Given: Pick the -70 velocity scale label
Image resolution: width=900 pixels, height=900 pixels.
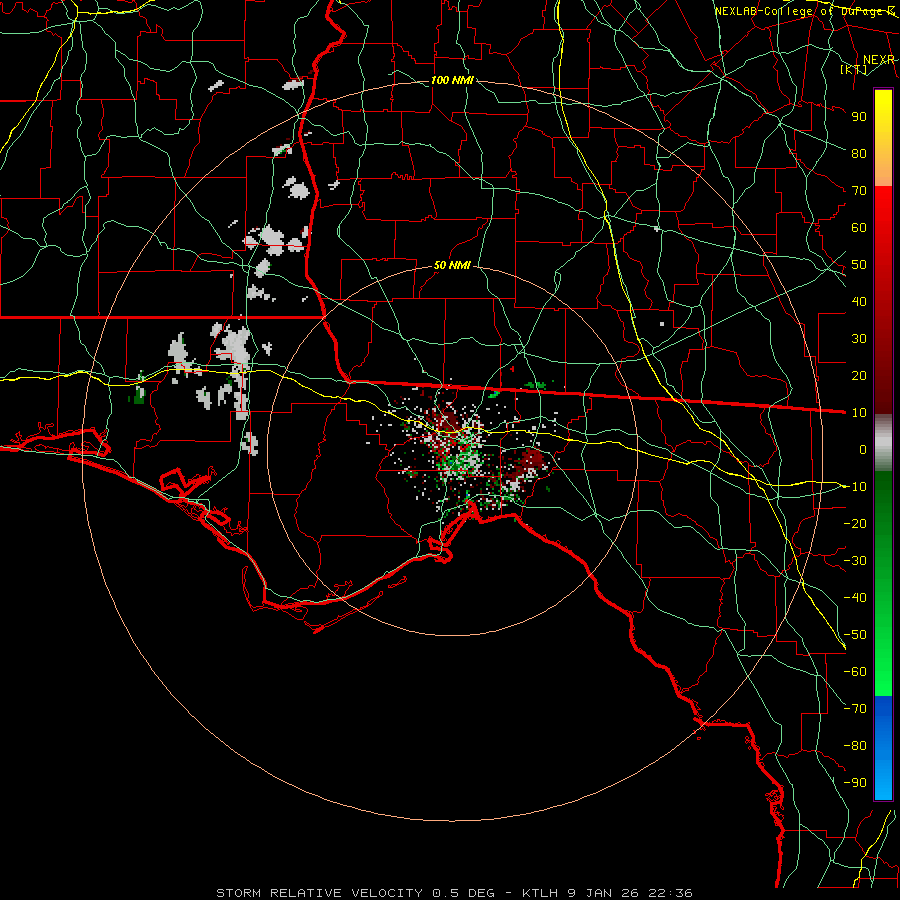Looking at the screenshot, I should tap(855, 709).
